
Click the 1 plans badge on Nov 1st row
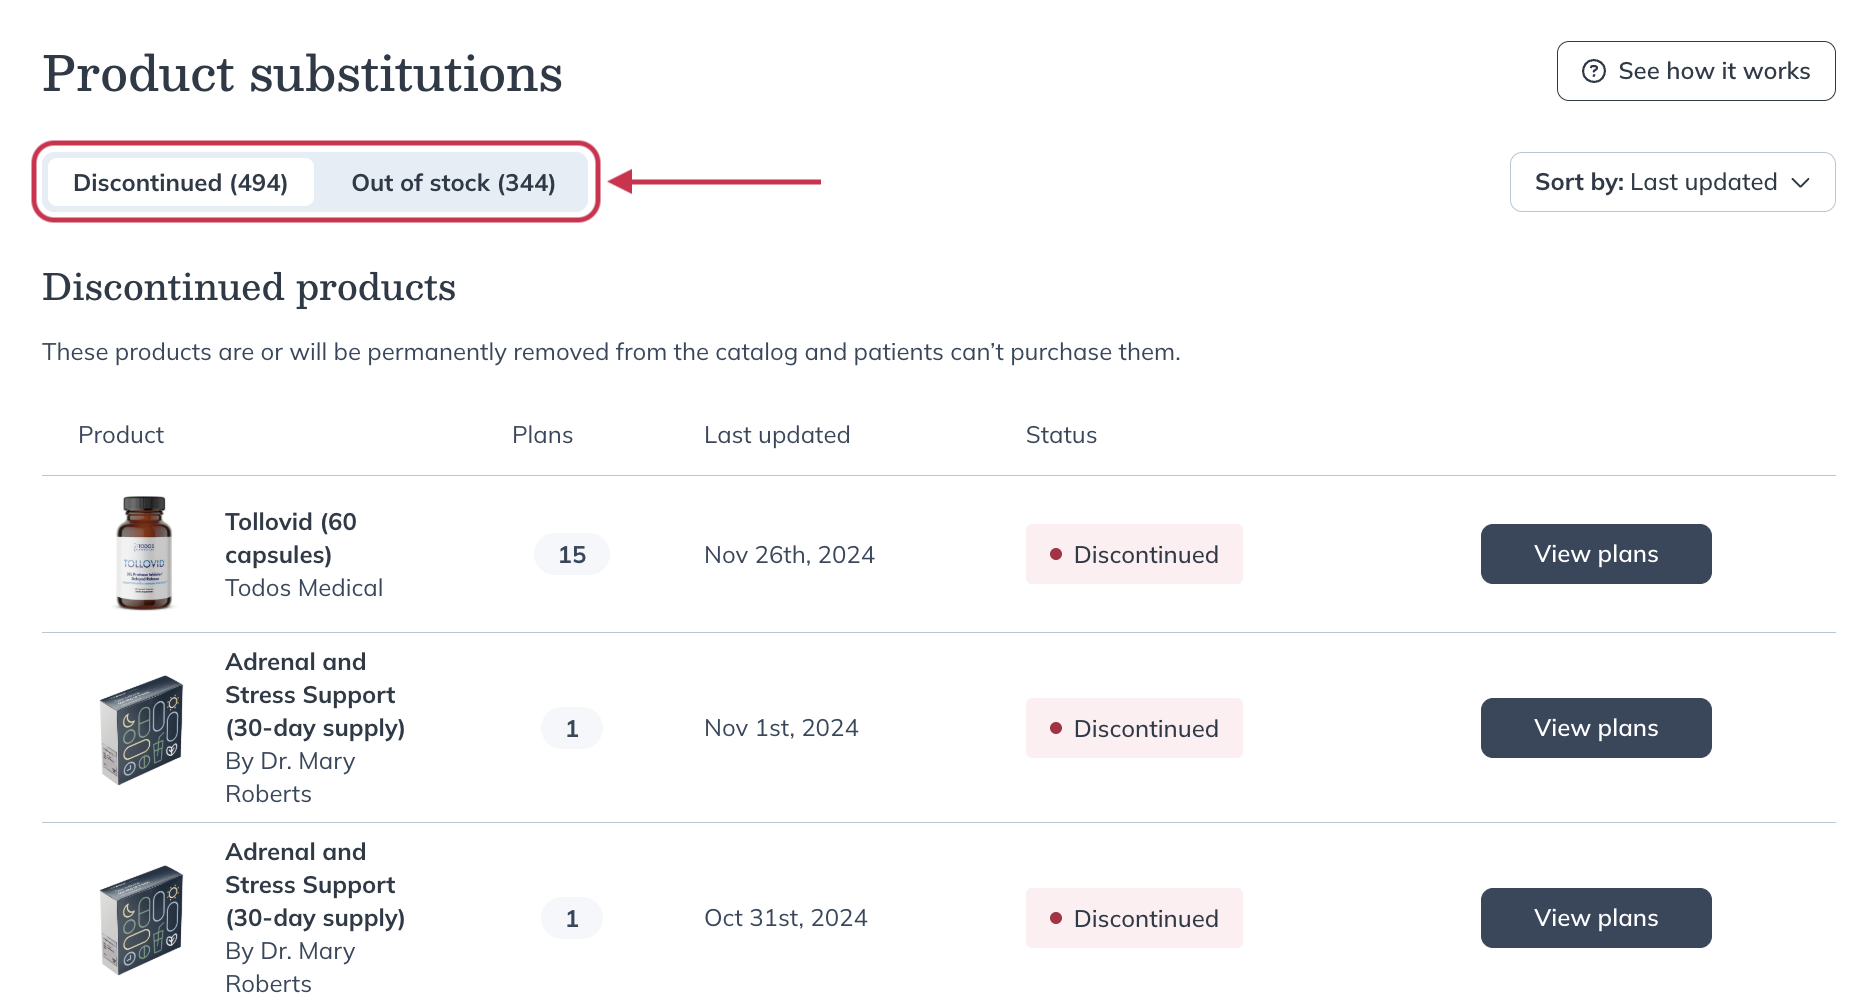coord(571,728)
